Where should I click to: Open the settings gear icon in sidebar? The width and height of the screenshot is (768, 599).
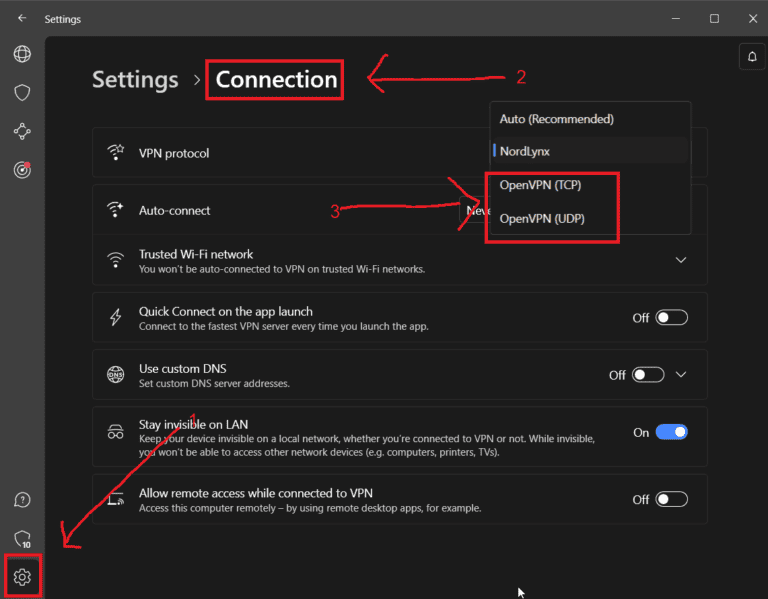pos(22,577)
